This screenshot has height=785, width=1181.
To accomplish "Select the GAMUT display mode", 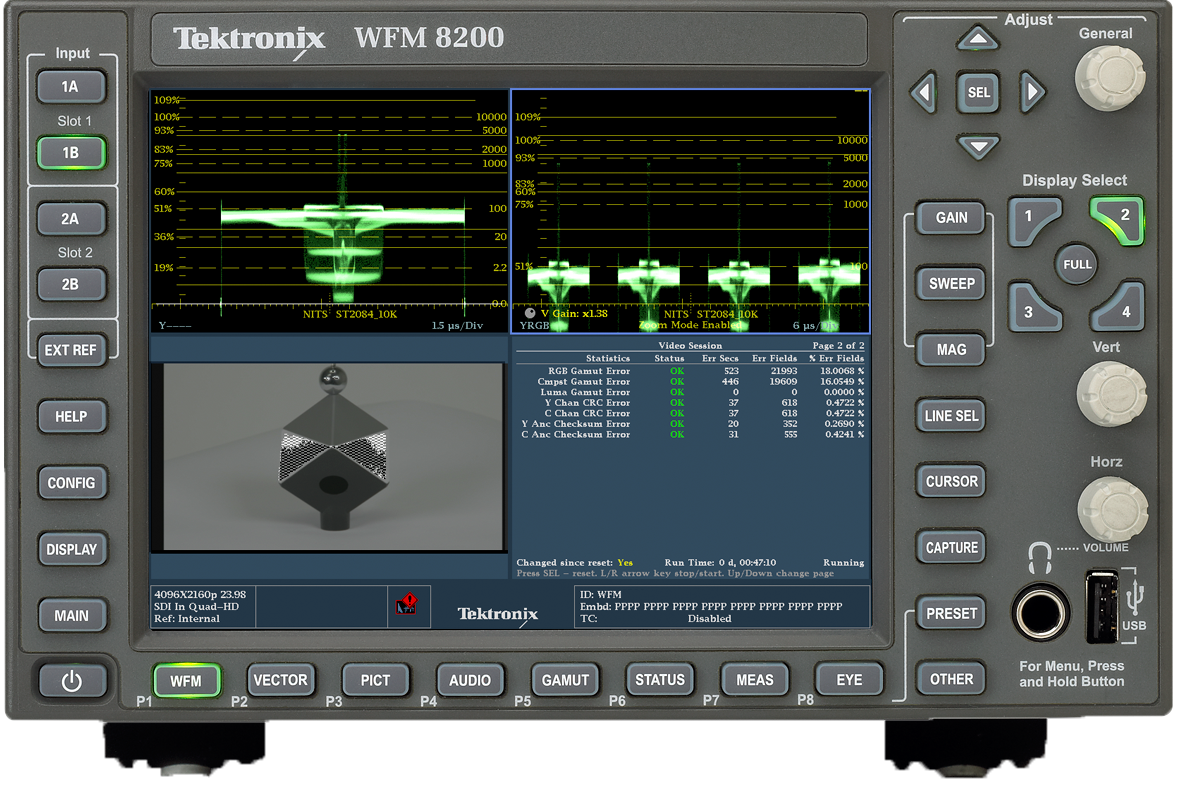I will (565, 680).
